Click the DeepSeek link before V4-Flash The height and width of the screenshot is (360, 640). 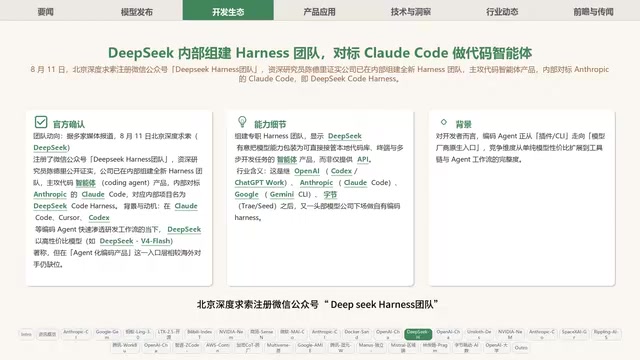(116, 241)
